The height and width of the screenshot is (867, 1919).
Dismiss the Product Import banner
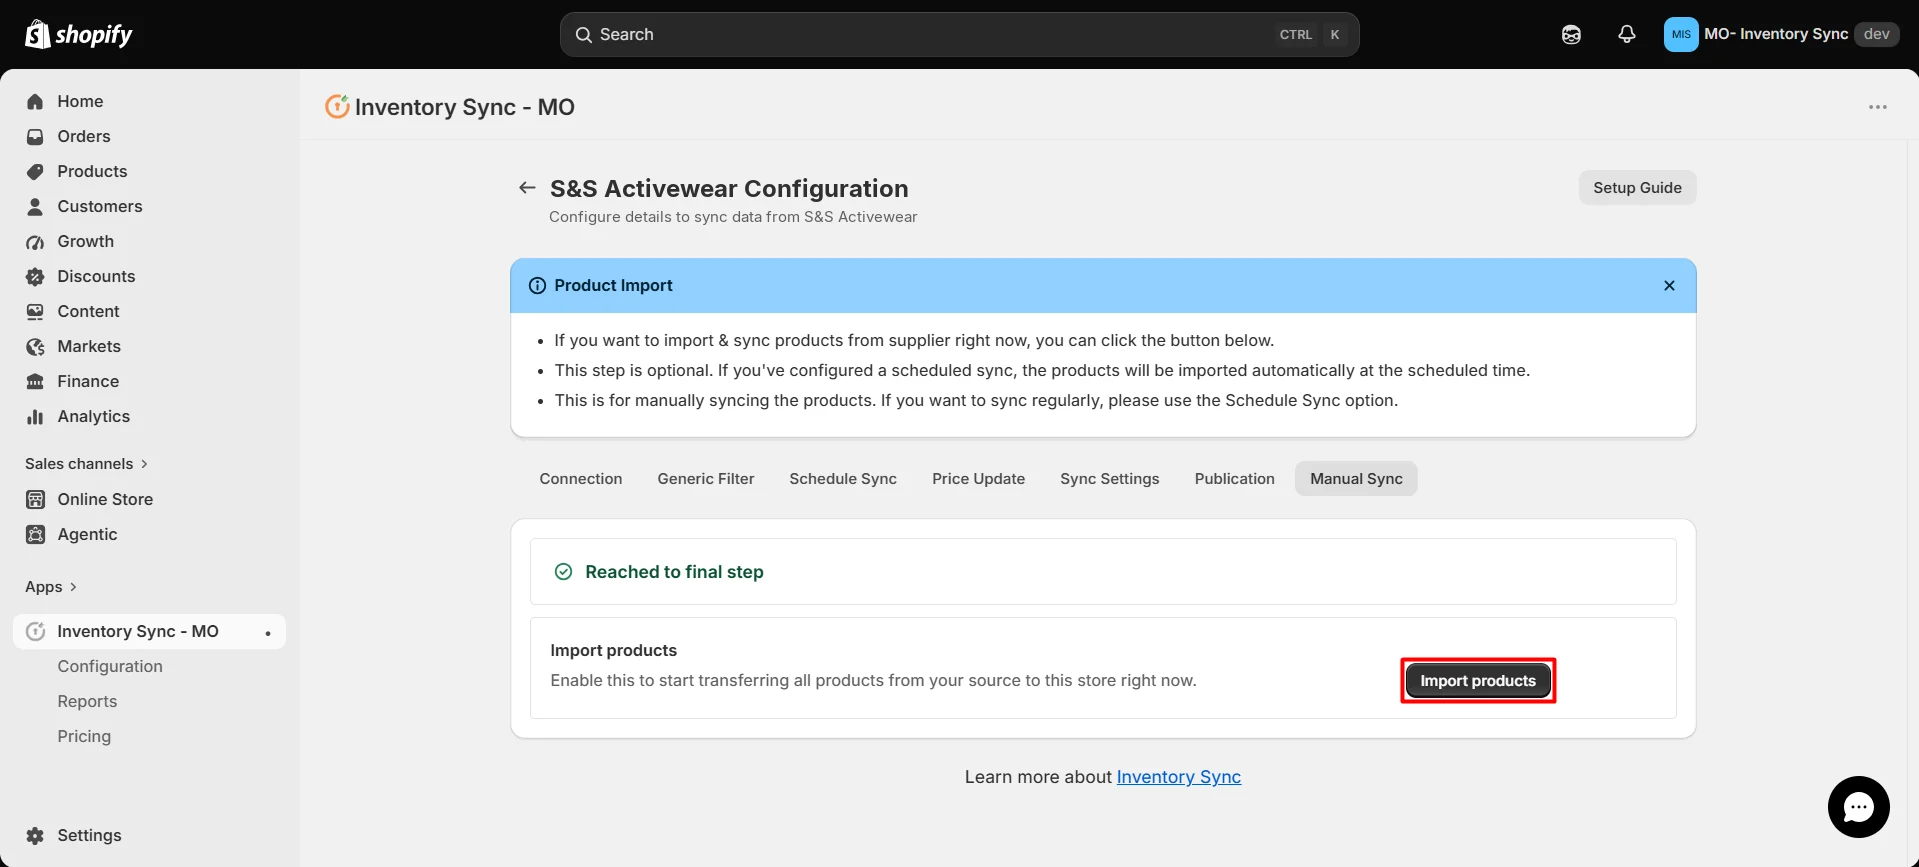pyautogui.click(x=1669, y=286)
